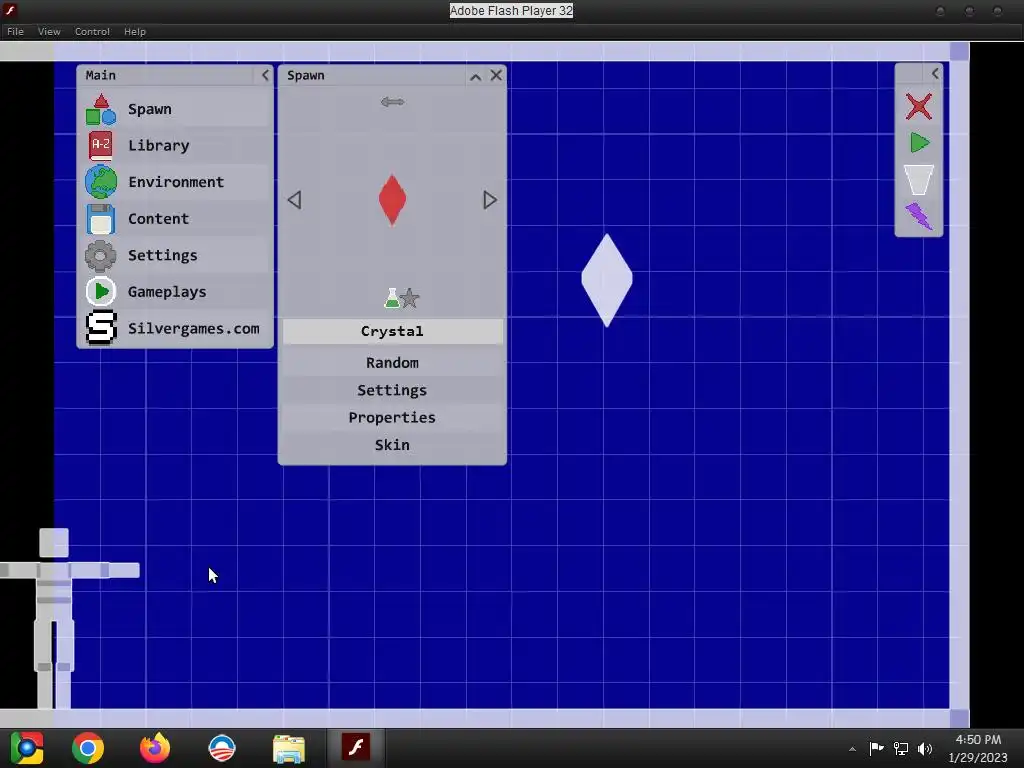Open the View menu

(49, 31)
